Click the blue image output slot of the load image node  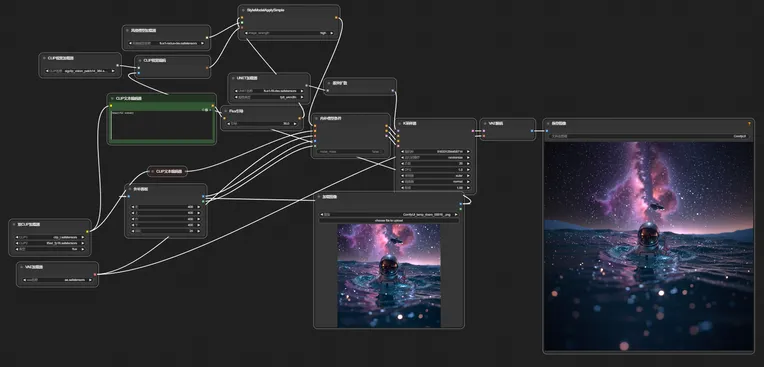[x=460, y=204]
